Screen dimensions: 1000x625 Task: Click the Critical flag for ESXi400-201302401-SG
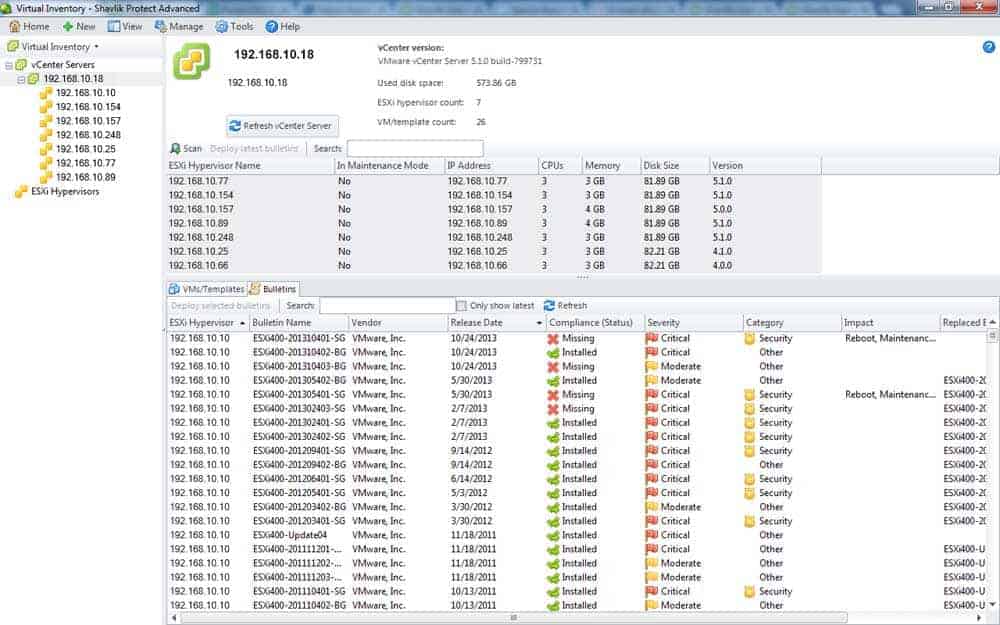[x=652, y=423]
